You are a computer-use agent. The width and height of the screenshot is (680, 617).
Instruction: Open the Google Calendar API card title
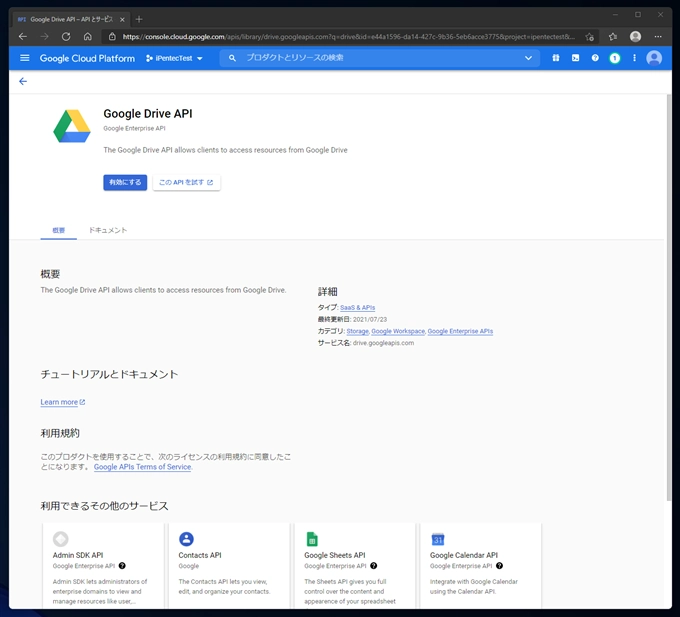464,555
